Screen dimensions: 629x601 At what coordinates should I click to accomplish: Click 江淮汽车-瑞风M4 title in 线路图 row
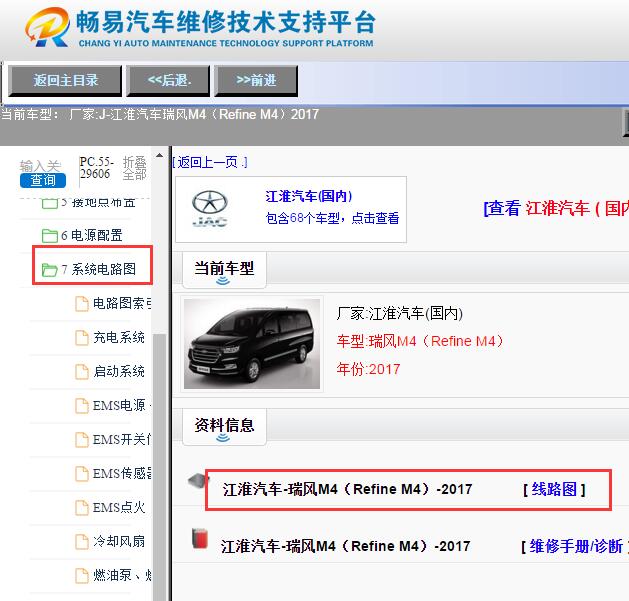(347, 489)
